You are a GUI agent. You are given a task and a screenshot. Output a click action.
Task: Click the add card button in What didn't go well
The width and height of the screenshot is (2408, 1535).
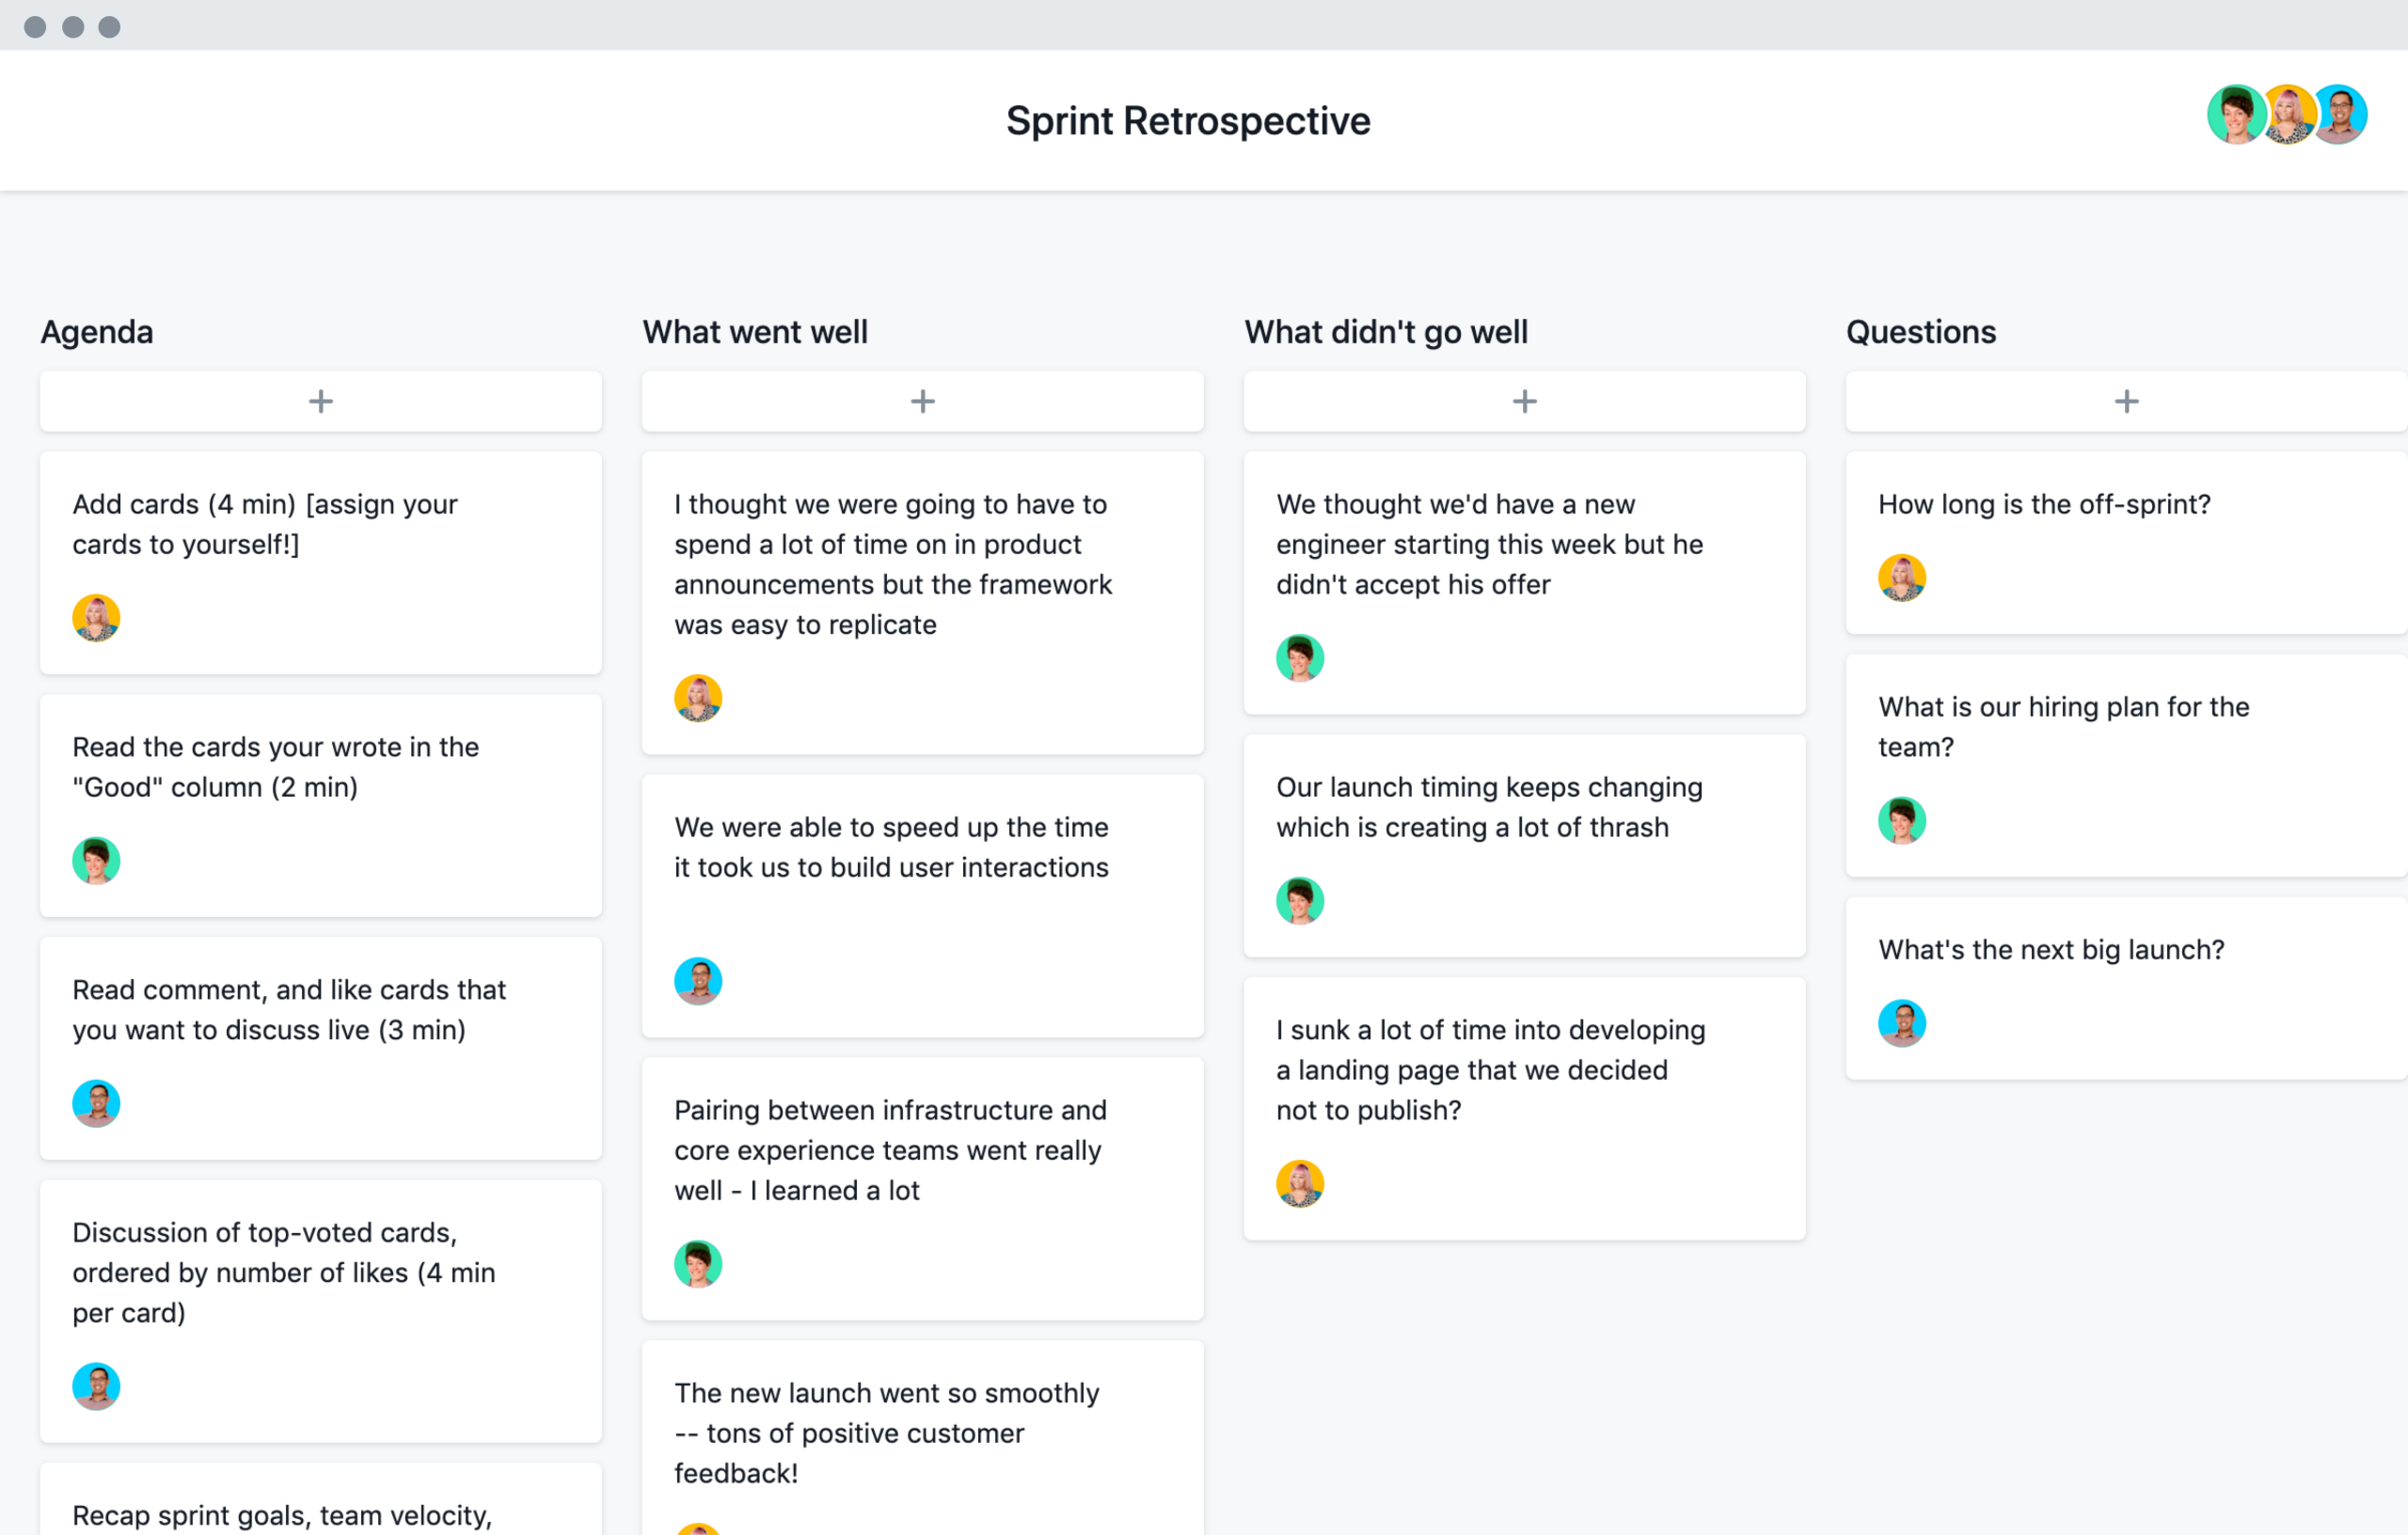1524,400
